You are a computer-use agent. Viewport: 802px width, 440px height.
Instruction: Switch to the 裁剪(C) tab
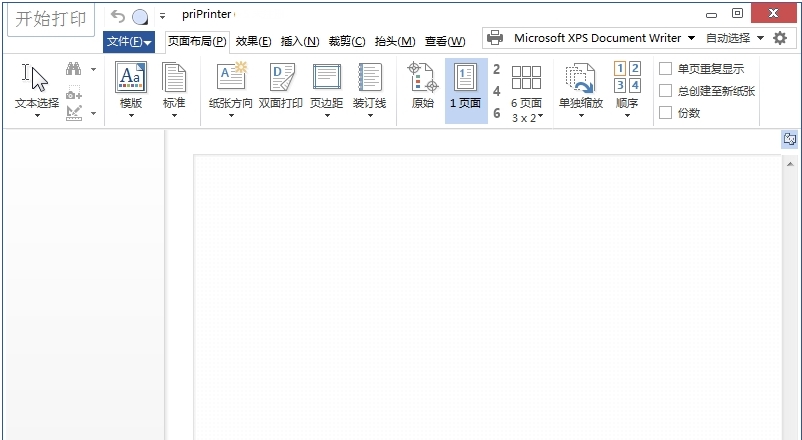pyautogui.click(x=347, y=41)
